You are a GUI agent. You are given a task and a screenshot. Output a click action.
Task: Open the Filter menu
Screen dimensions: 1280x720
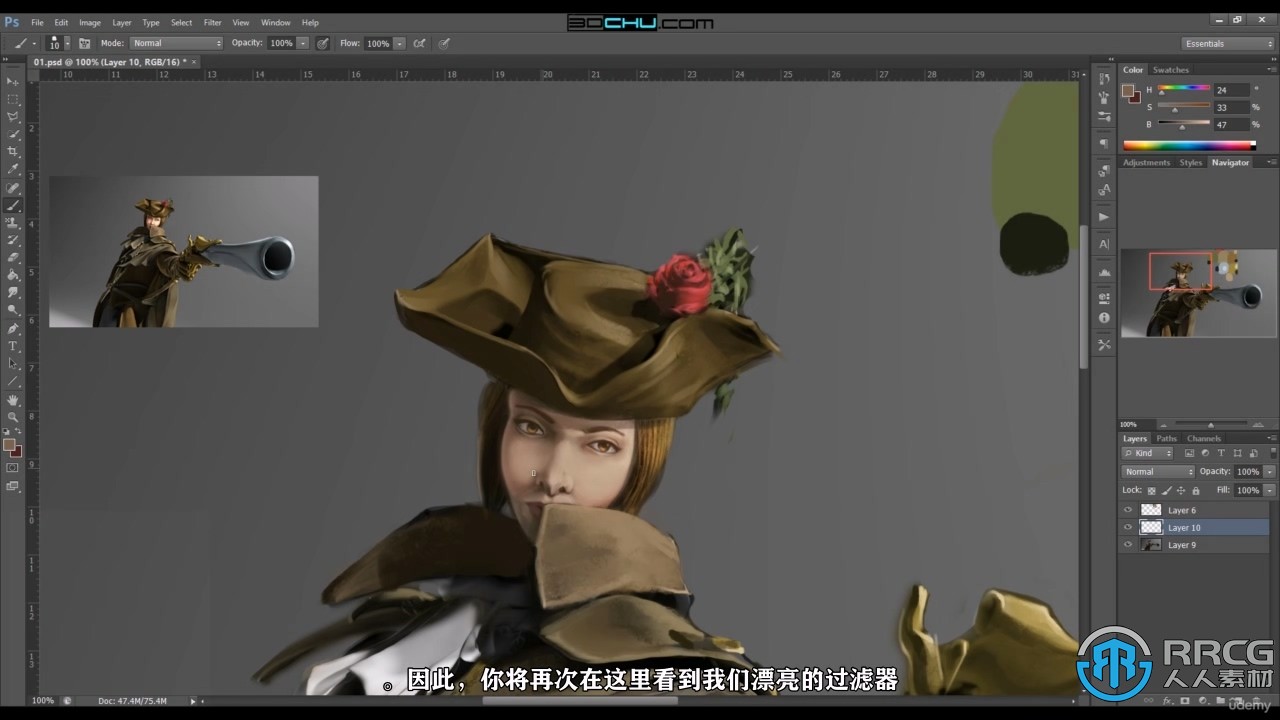(212, 22)
